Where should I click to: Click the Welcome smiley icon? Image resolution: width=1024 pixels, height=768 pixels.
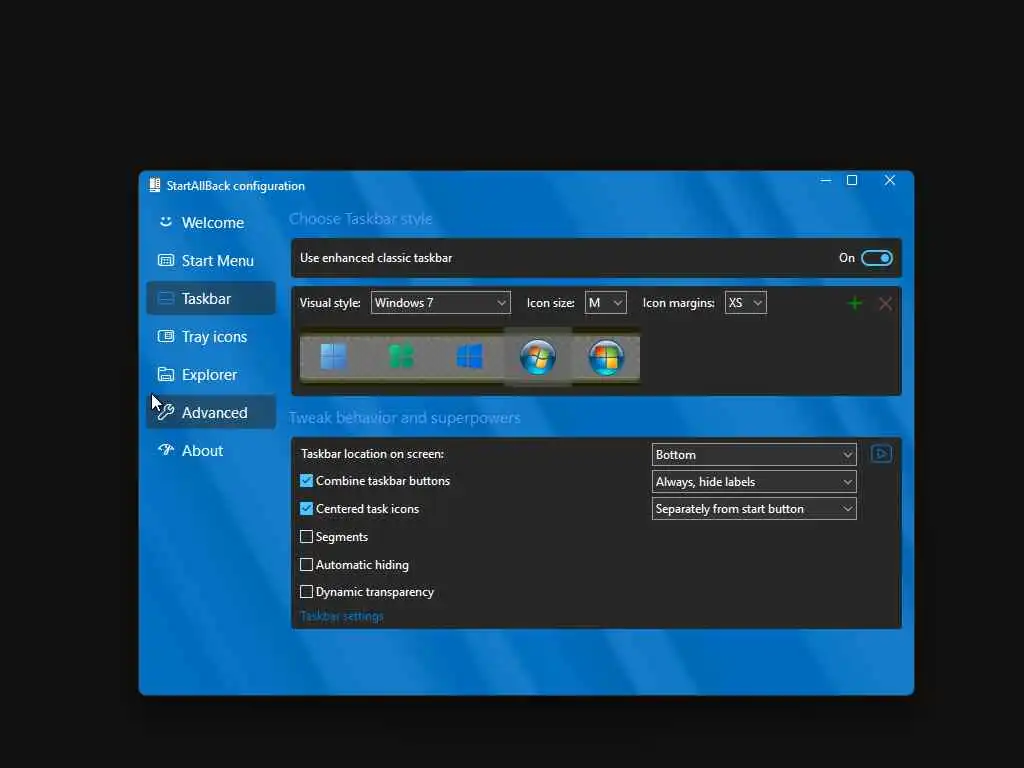(166, 222)
